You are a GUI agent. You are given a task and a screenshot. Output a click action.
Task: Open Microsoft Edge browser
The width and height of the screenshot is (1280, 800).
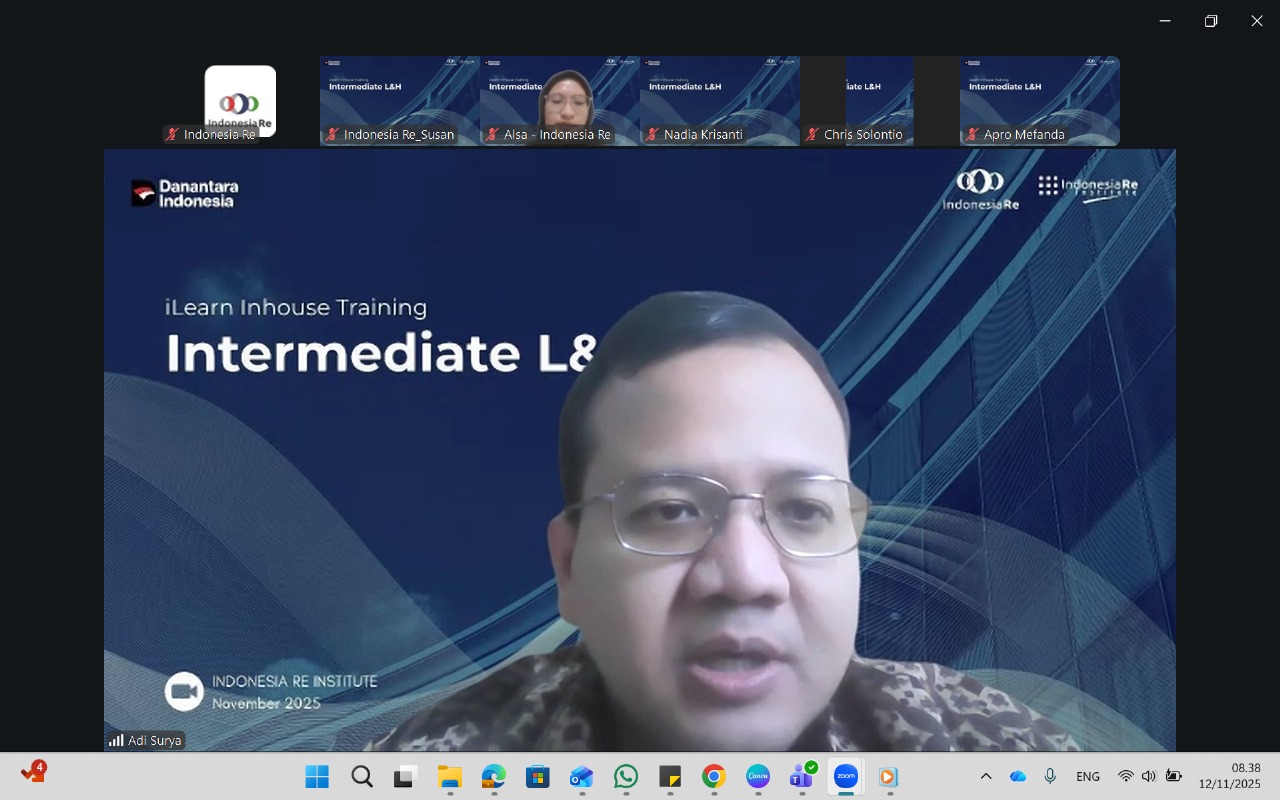494,777
